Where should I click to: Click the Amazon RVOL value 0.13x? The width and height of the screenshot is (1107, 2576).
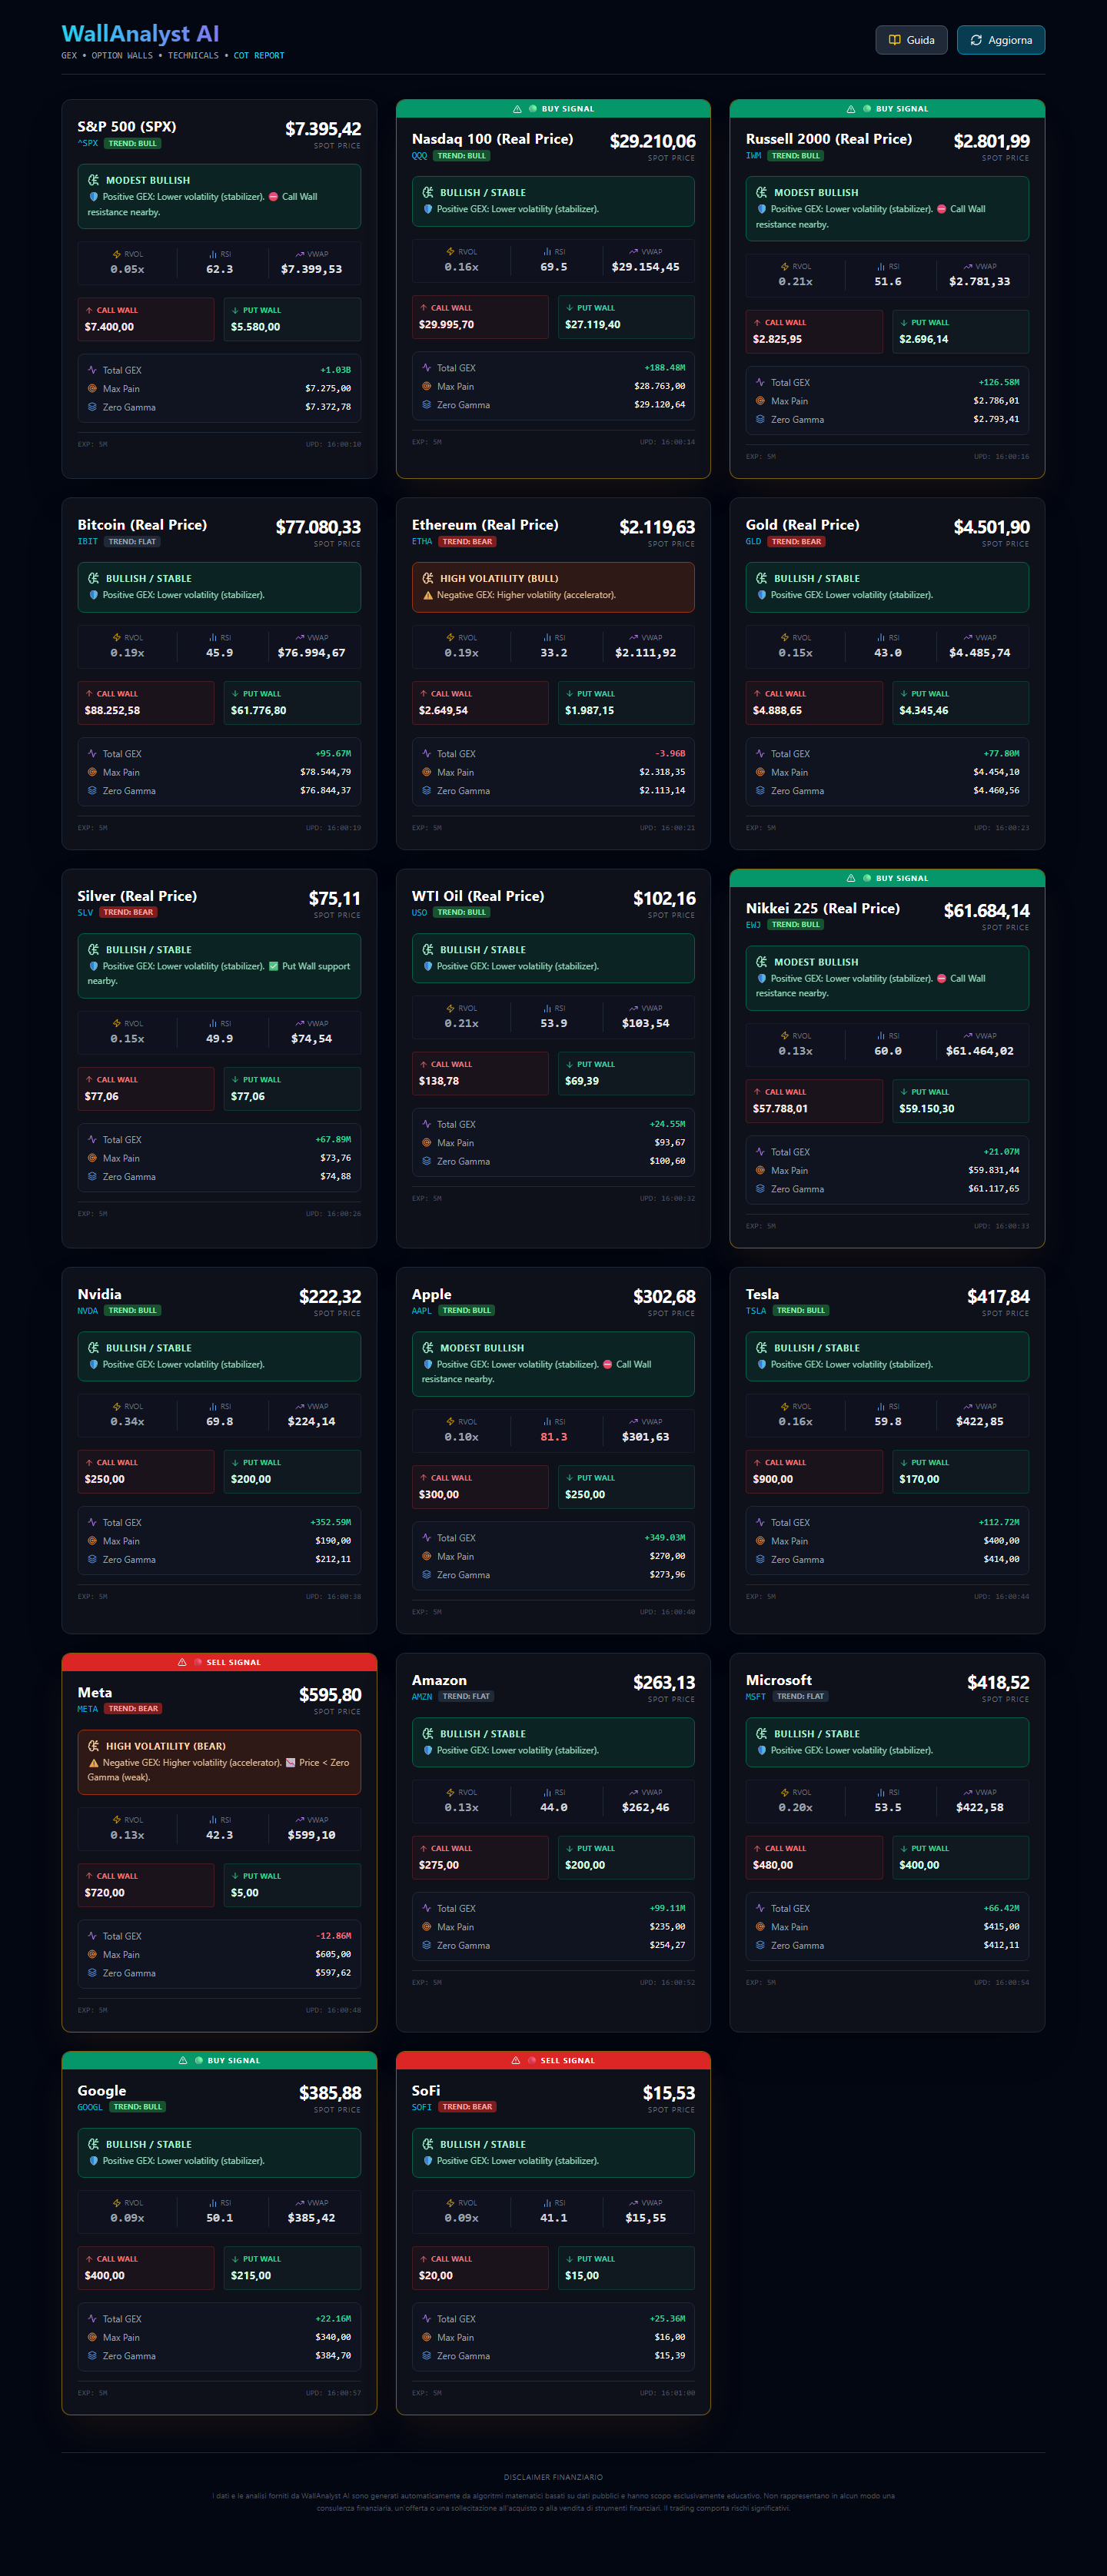(x=462, y=1807)
